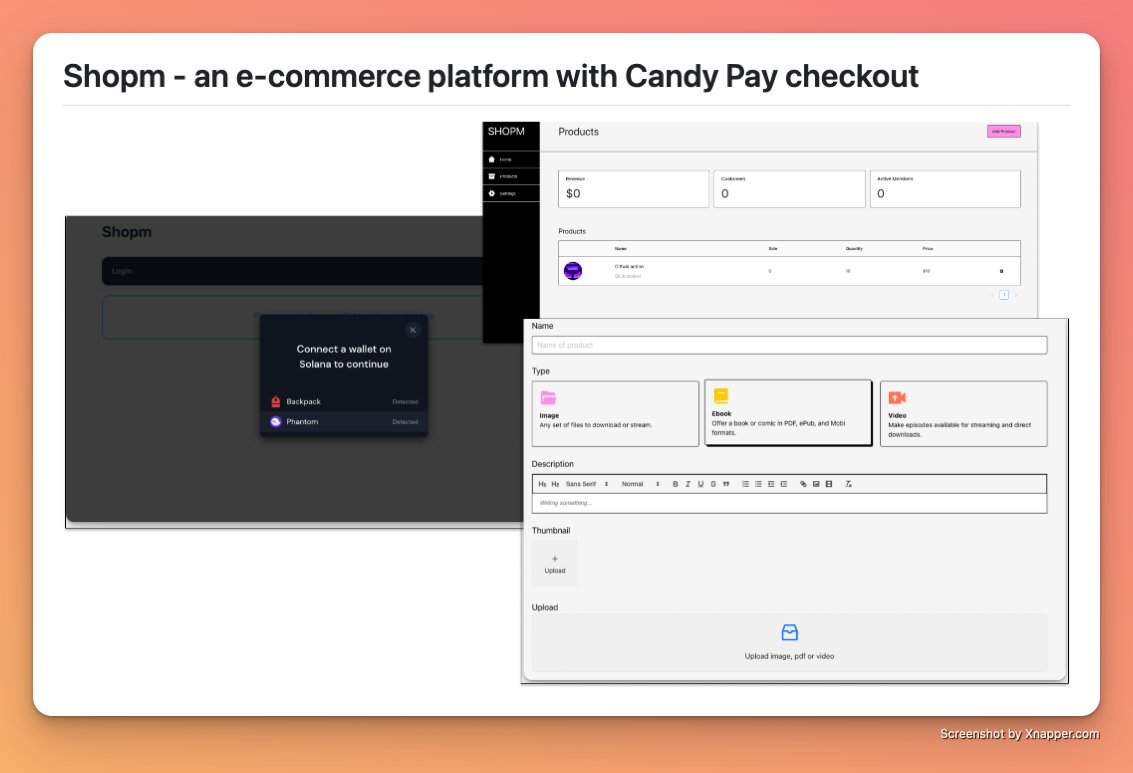The height and width of the screenshot is (773, 1133).
Task: Open Products via the box icon in sidebar
Action: point(491,176)
